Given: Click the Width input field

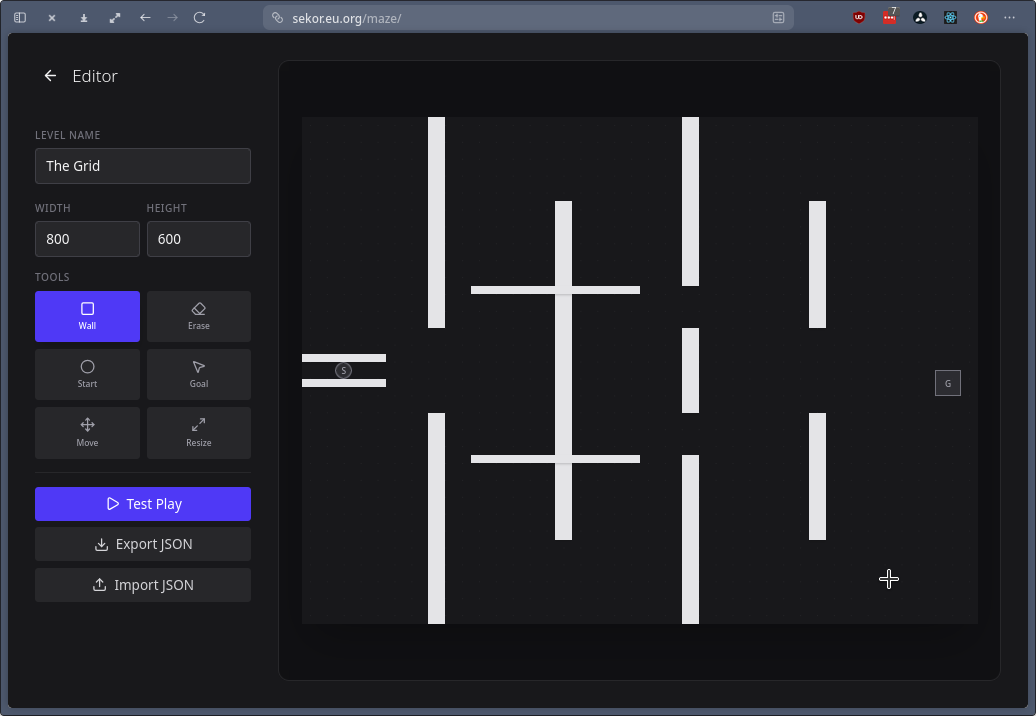Looking at the screenshot, I should pyautogui.click(x=87, y=239).
